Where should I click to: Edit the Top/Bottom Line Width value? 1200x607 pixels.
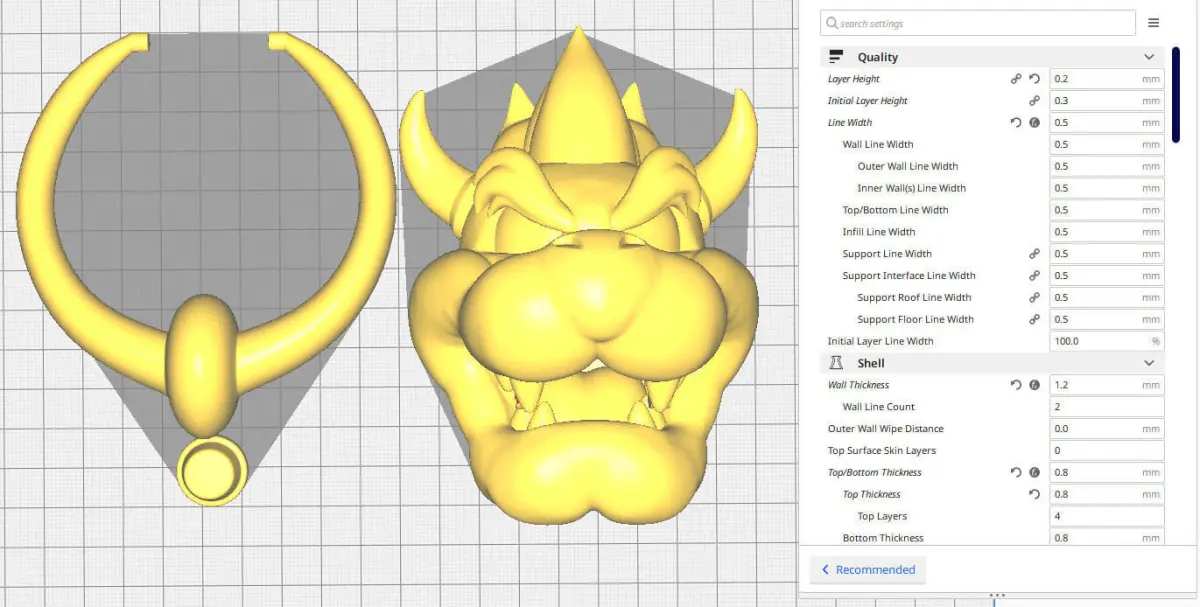pyautogui.click(x=1107, y=210)
